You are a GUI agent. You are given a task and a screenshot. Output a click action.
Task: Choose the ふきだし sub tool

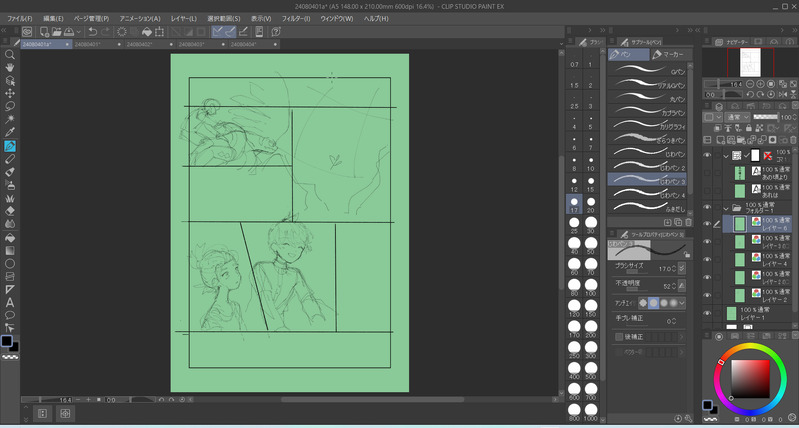coord(647,208)
